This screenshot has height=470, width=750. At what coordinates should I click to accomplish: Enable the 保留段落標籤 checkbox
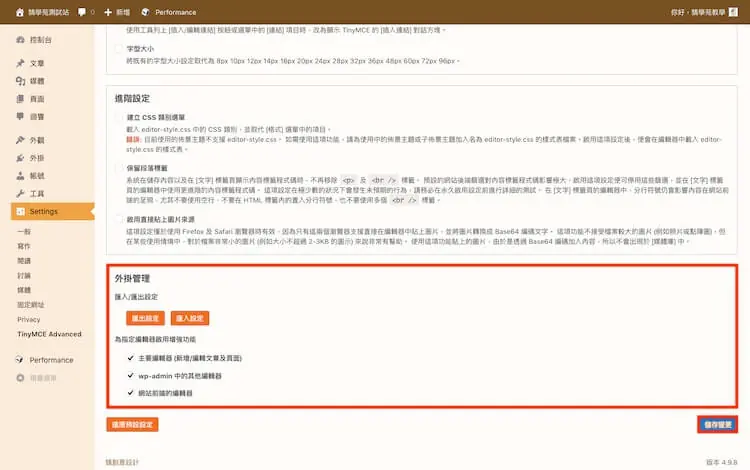(x=119, y=168)
